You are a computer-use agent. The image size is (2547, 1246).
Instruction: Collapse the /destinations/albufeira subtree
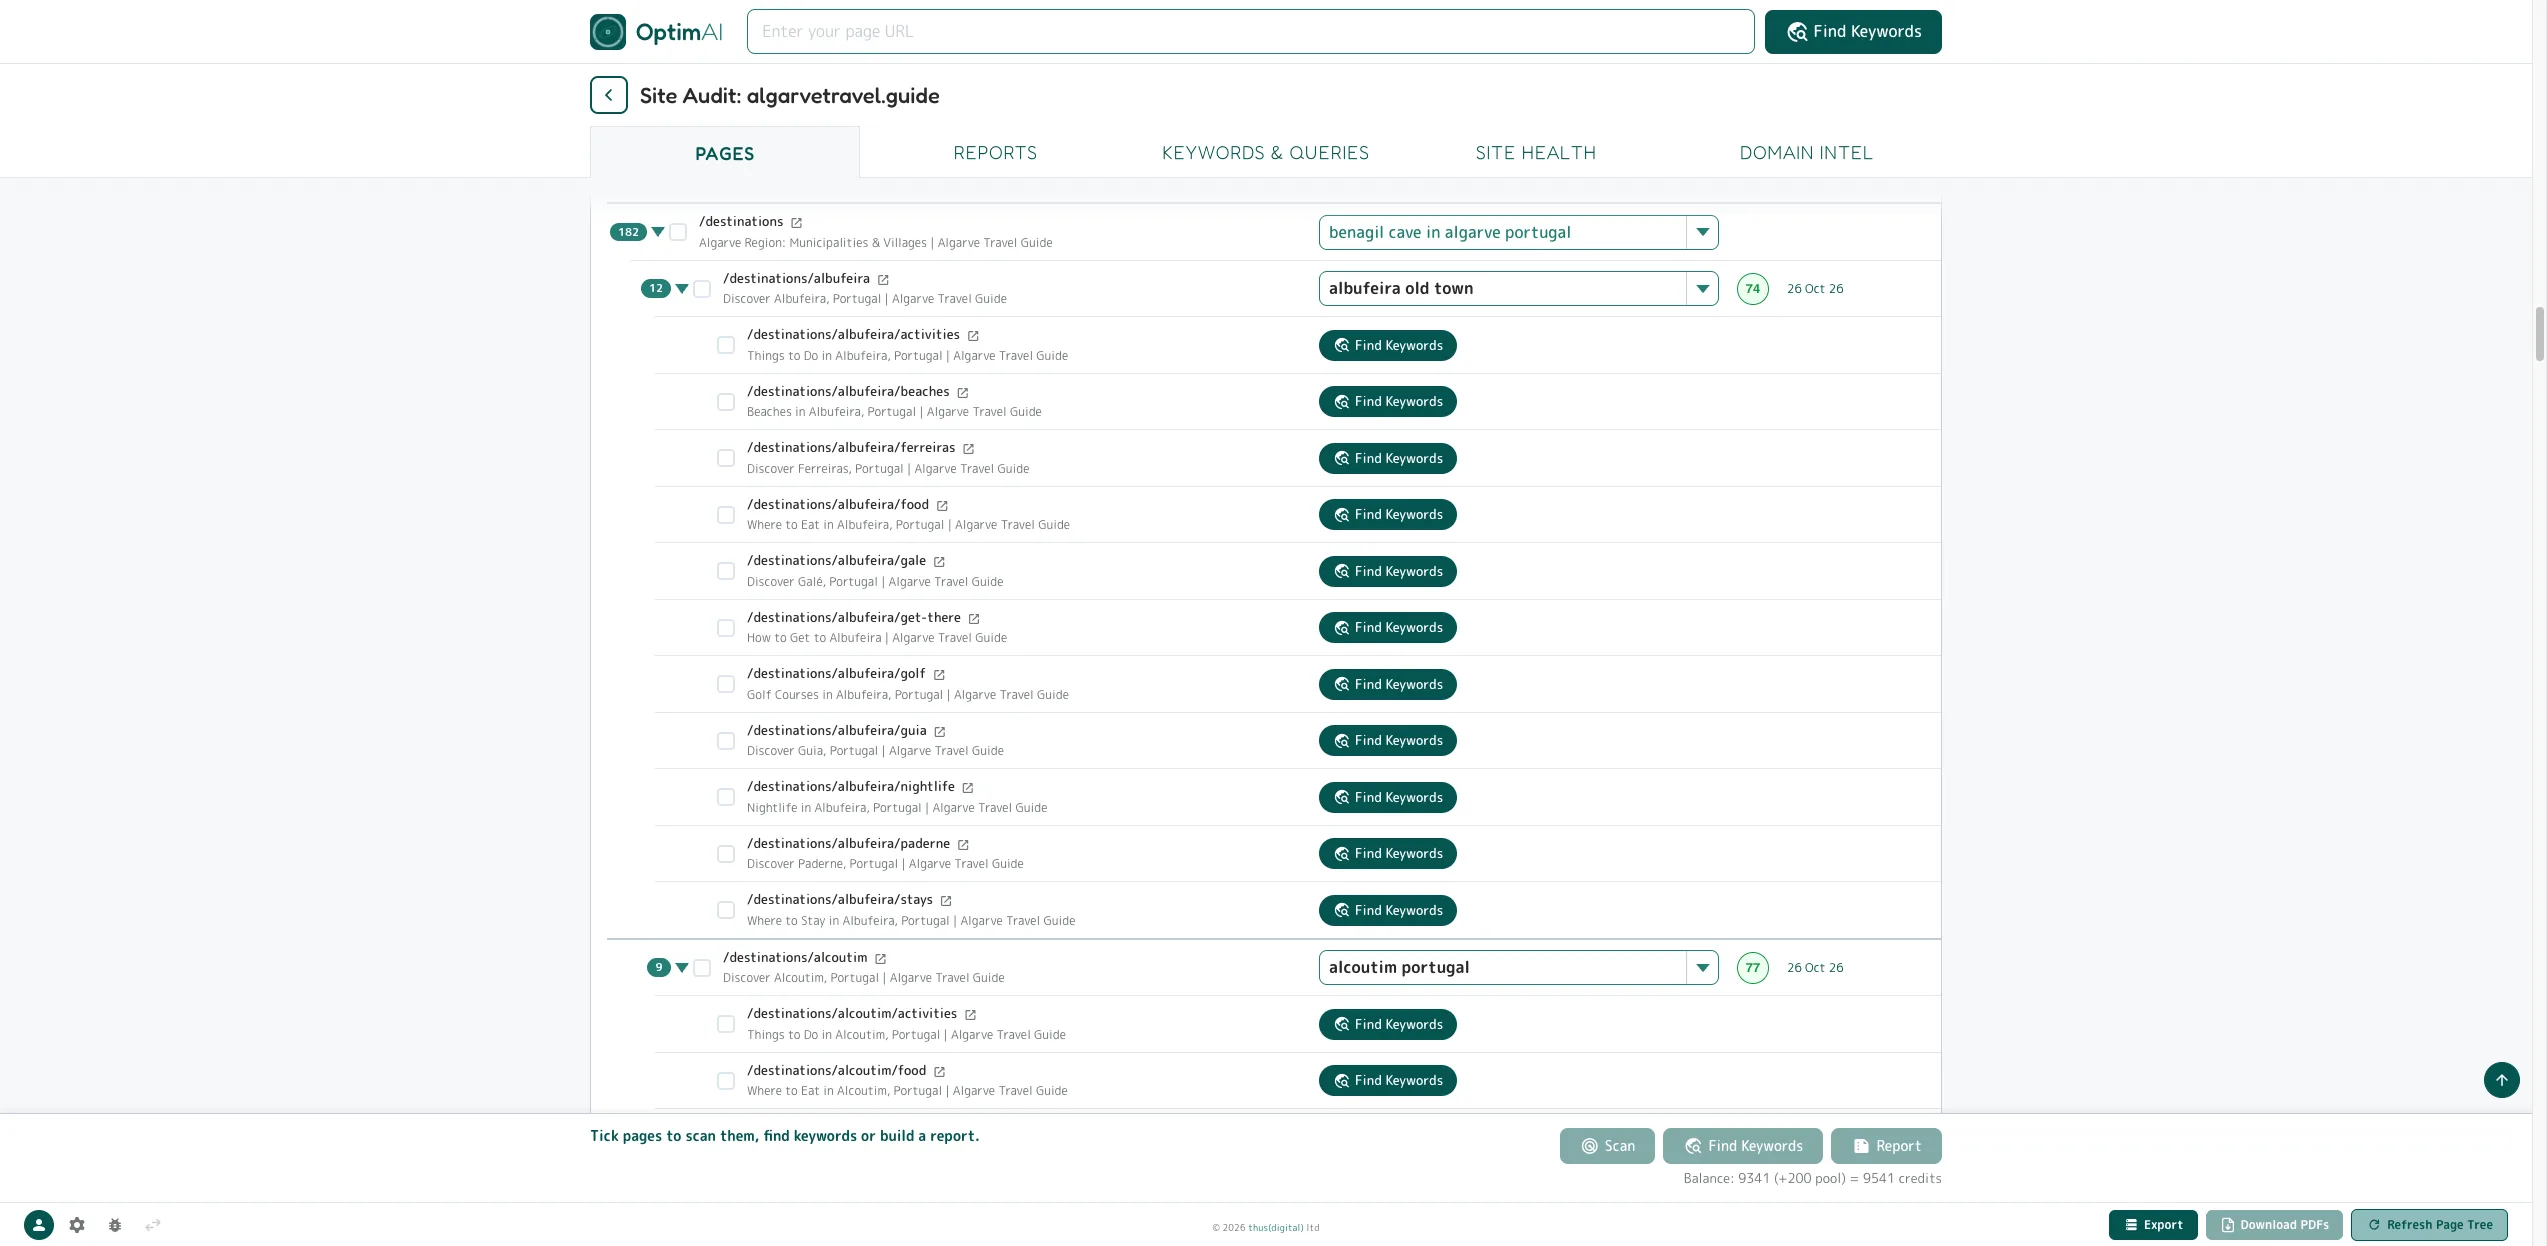coord(682,289)
